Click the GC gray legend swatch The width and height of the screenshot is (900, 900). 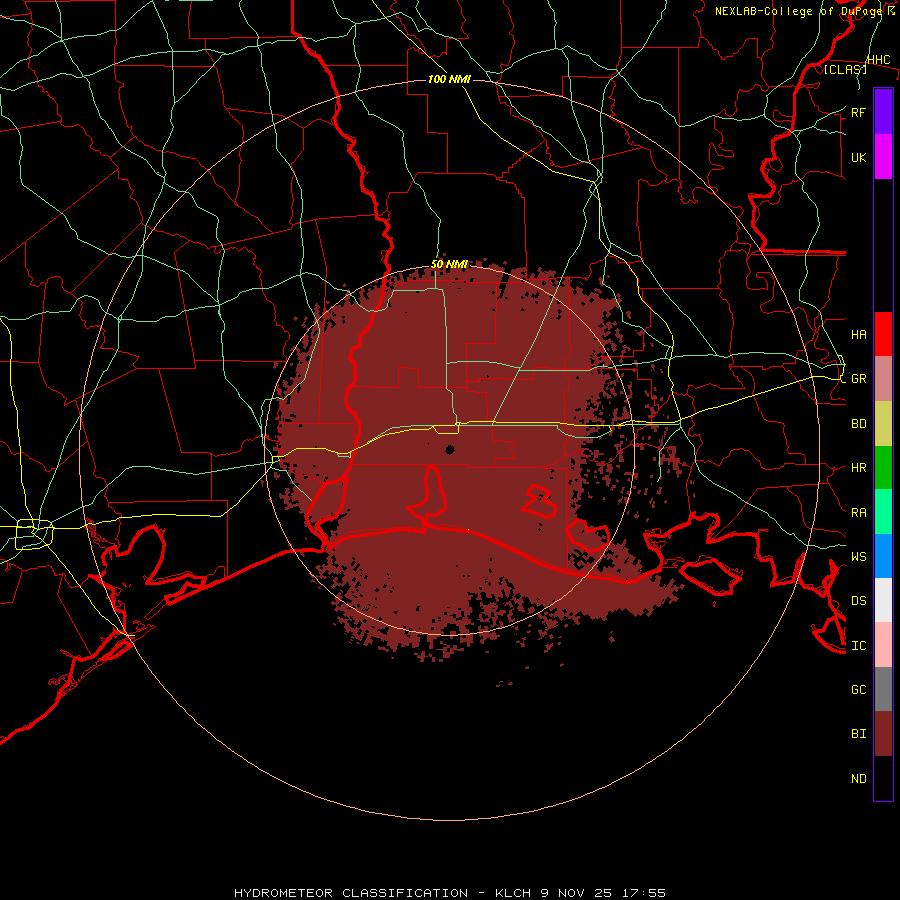point(883,689)
